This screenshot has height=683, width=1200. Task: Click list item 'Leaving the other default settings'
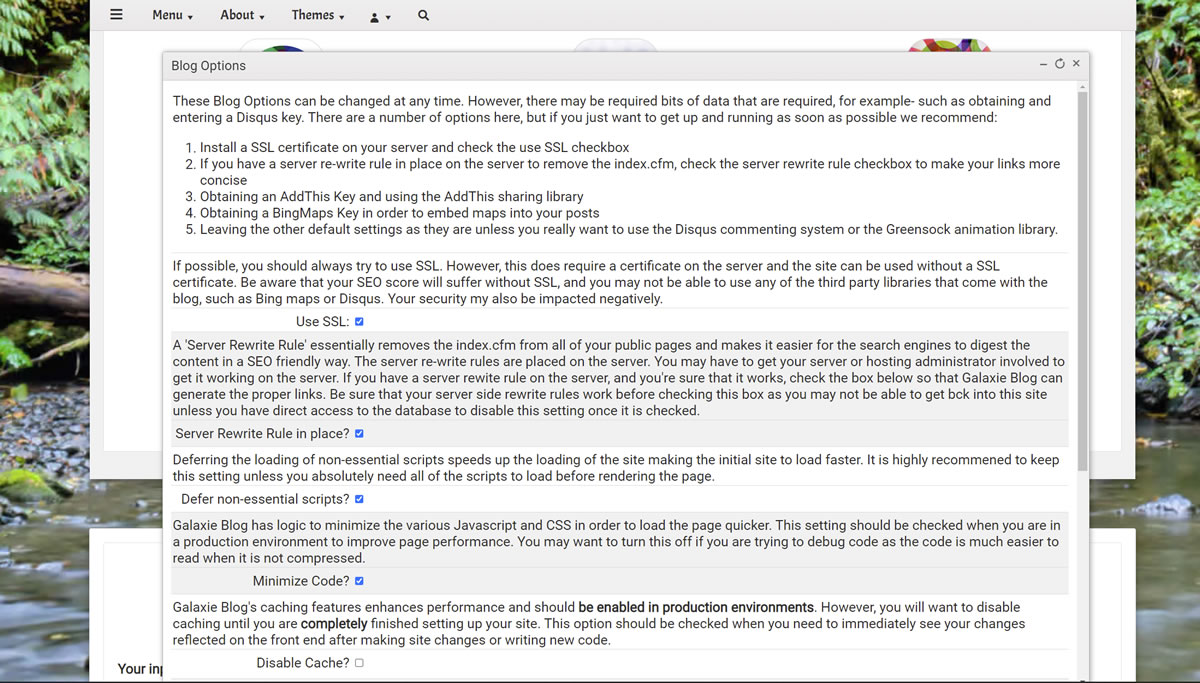(628, 229)
